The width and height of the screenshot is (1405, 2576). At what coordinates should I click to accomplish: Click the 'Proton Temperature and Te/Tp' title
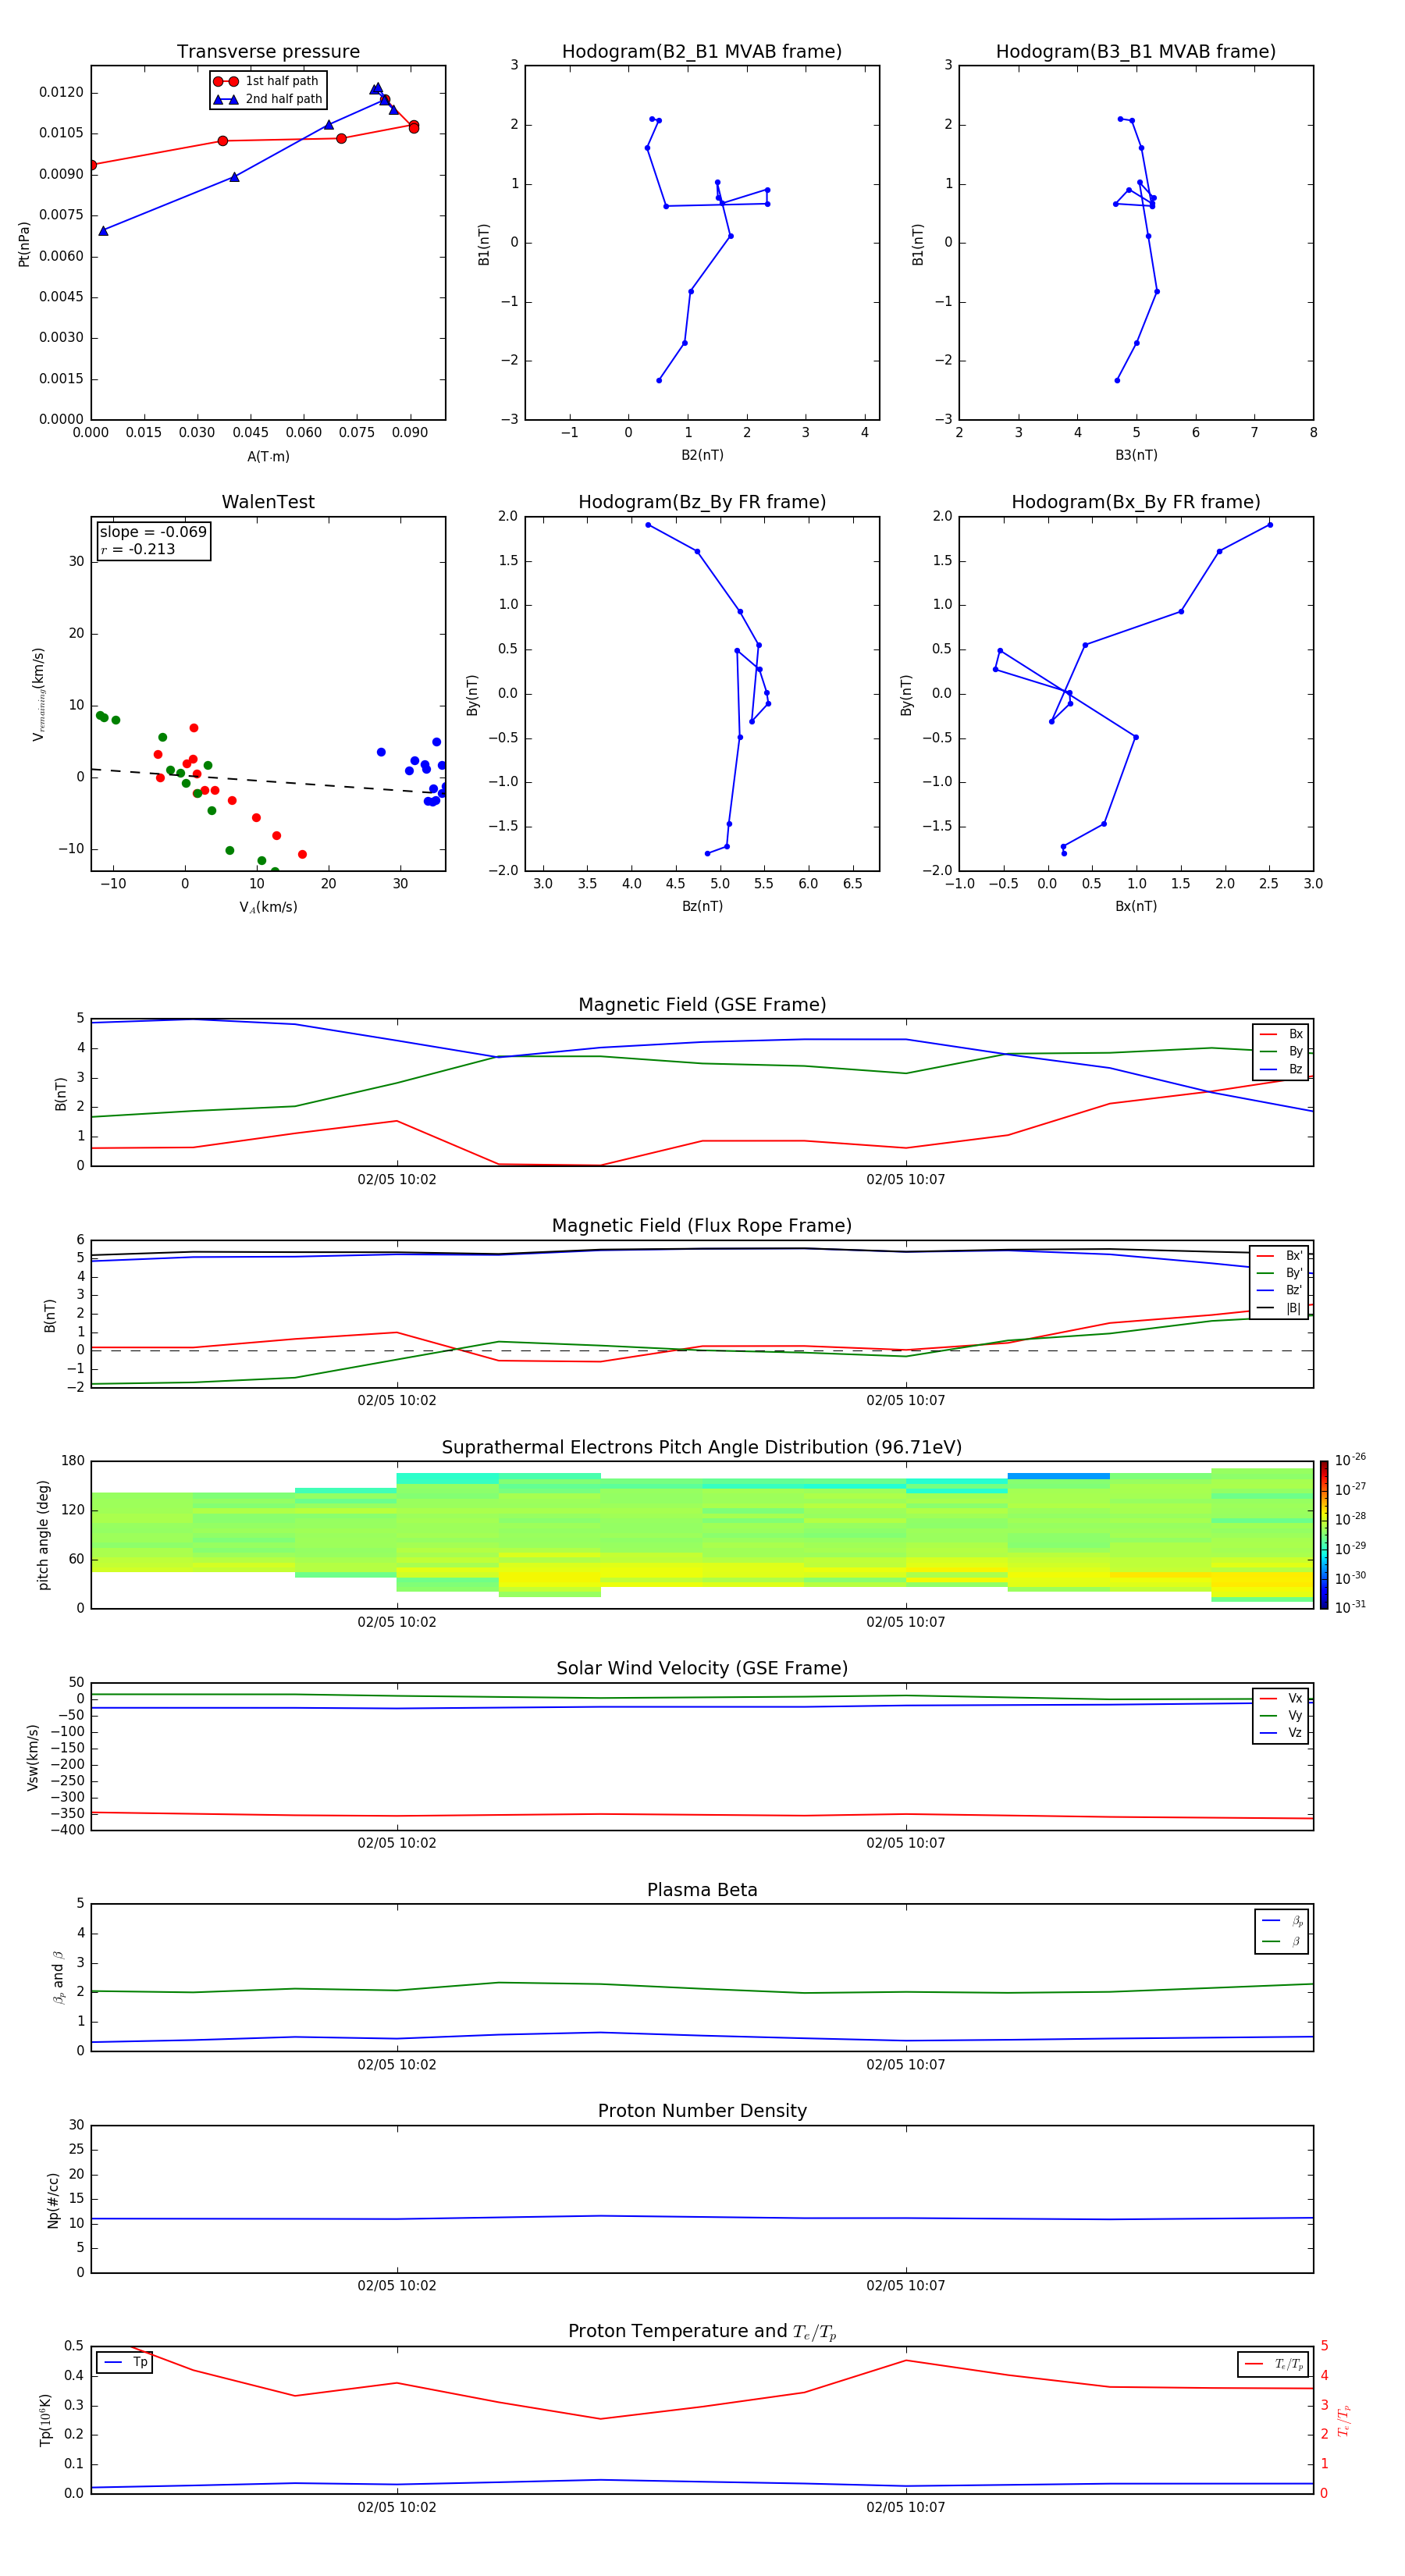[702, 2331]
